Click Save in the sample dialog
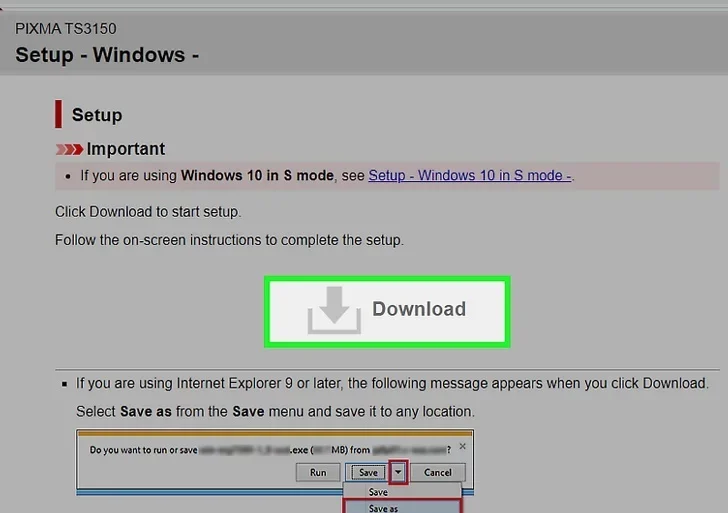This screenshot has height=513, width=728. point(368,472)
